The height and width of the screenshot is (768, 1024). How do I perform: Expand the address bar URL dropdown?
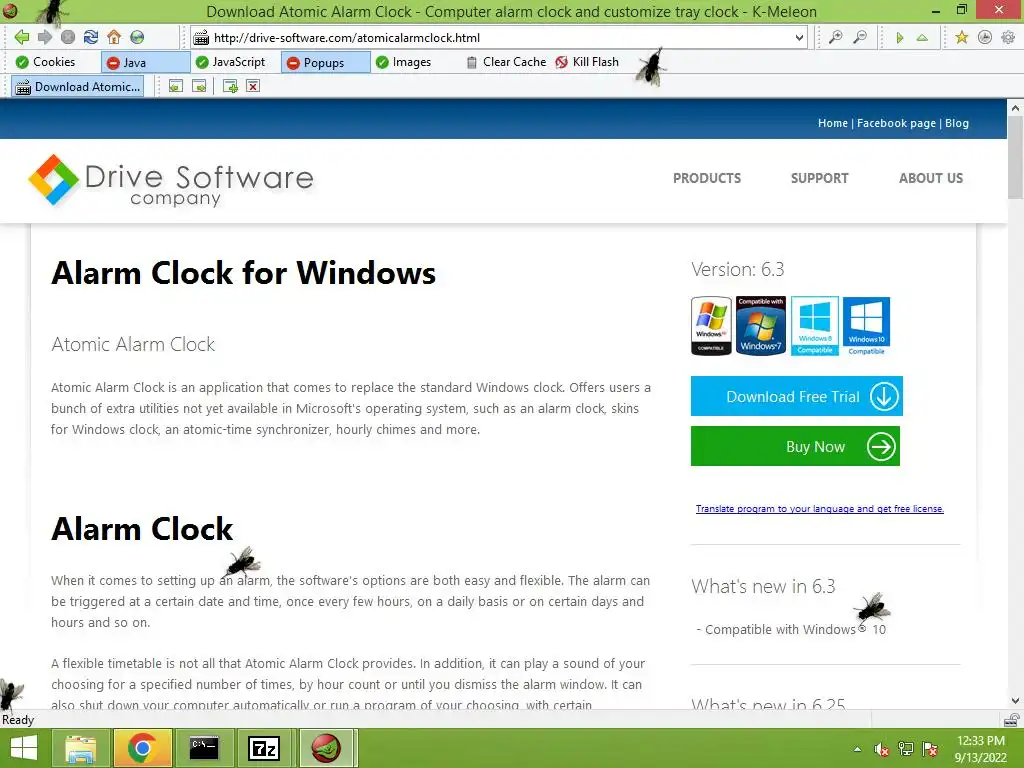coord(799,38)
